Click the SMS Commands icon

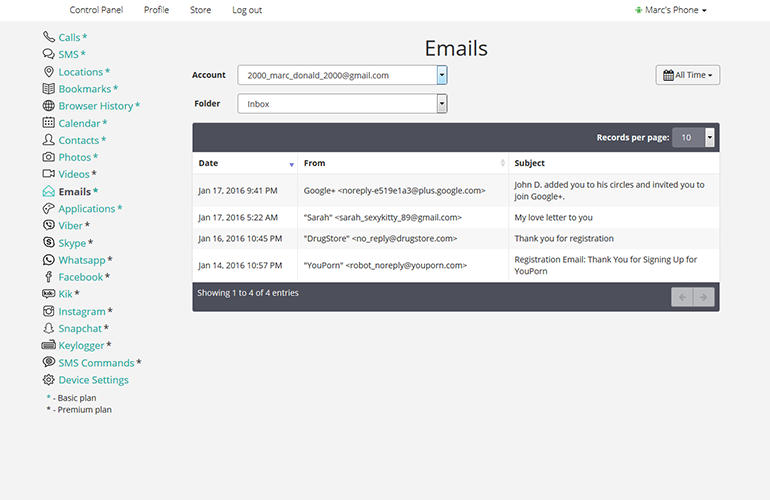pos(49,362)
